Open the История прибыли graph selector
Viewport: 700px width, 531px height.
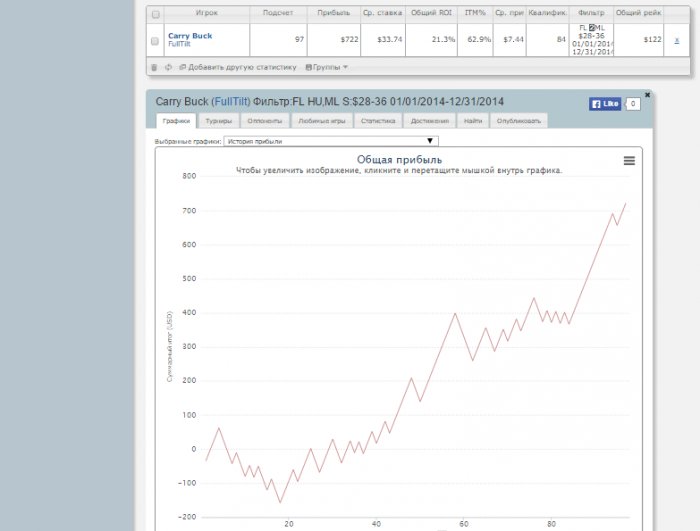pyautogui.click(x=331, y=142)
